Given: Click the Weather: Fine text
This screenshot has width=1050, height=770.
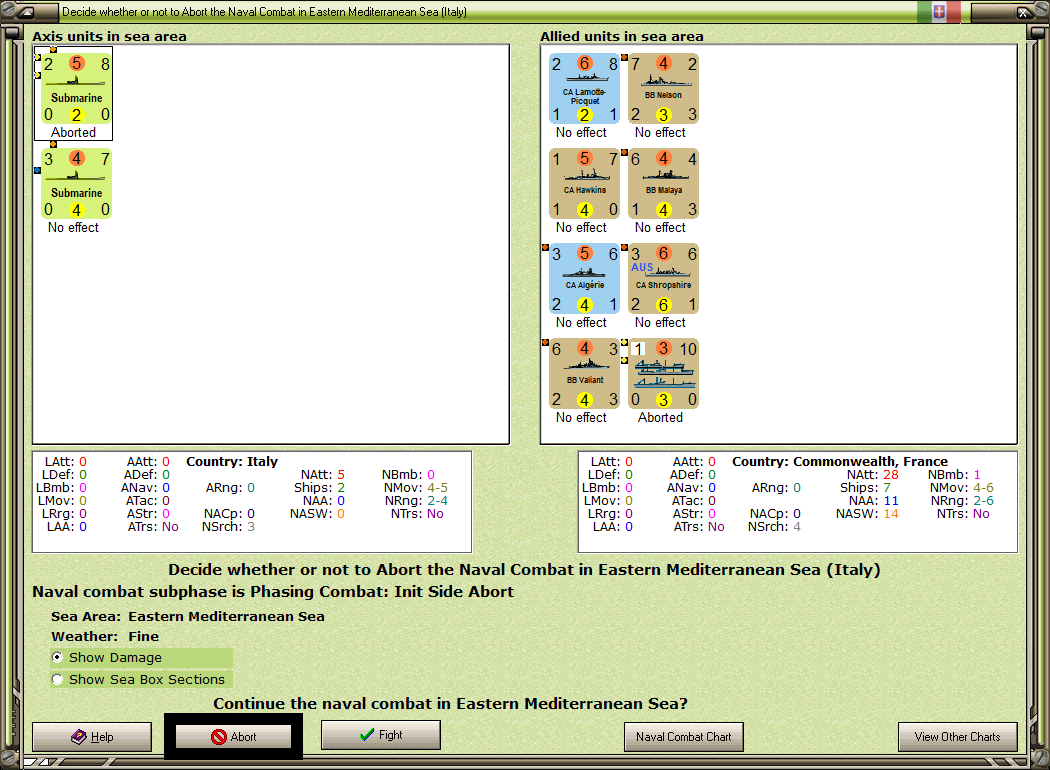Looking at the screenshot, I should (105, 637).
